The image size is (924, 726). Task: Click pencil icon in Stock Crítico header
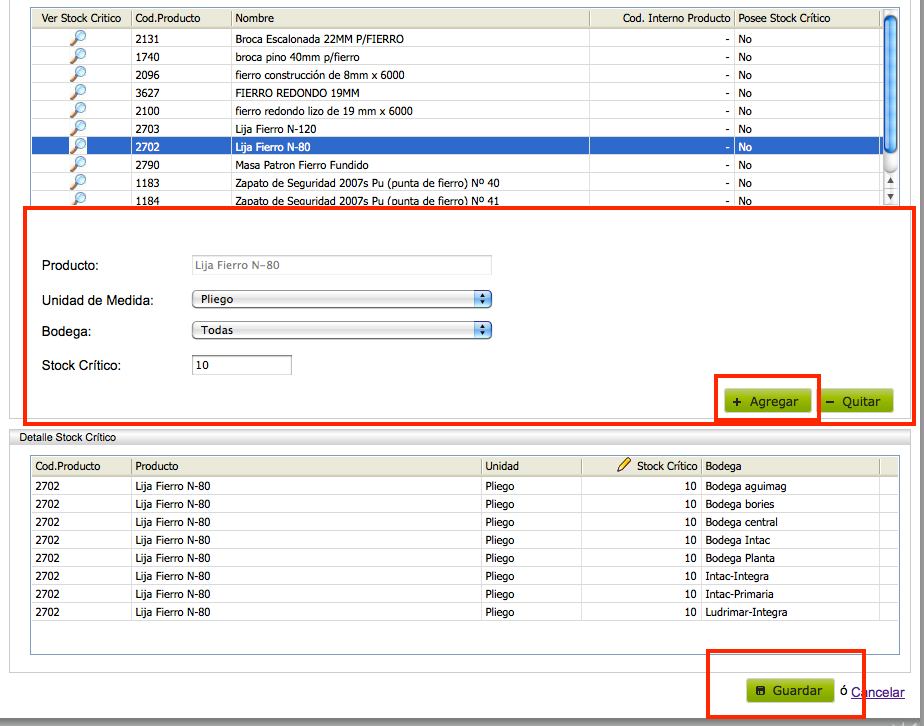coord(623,465)
